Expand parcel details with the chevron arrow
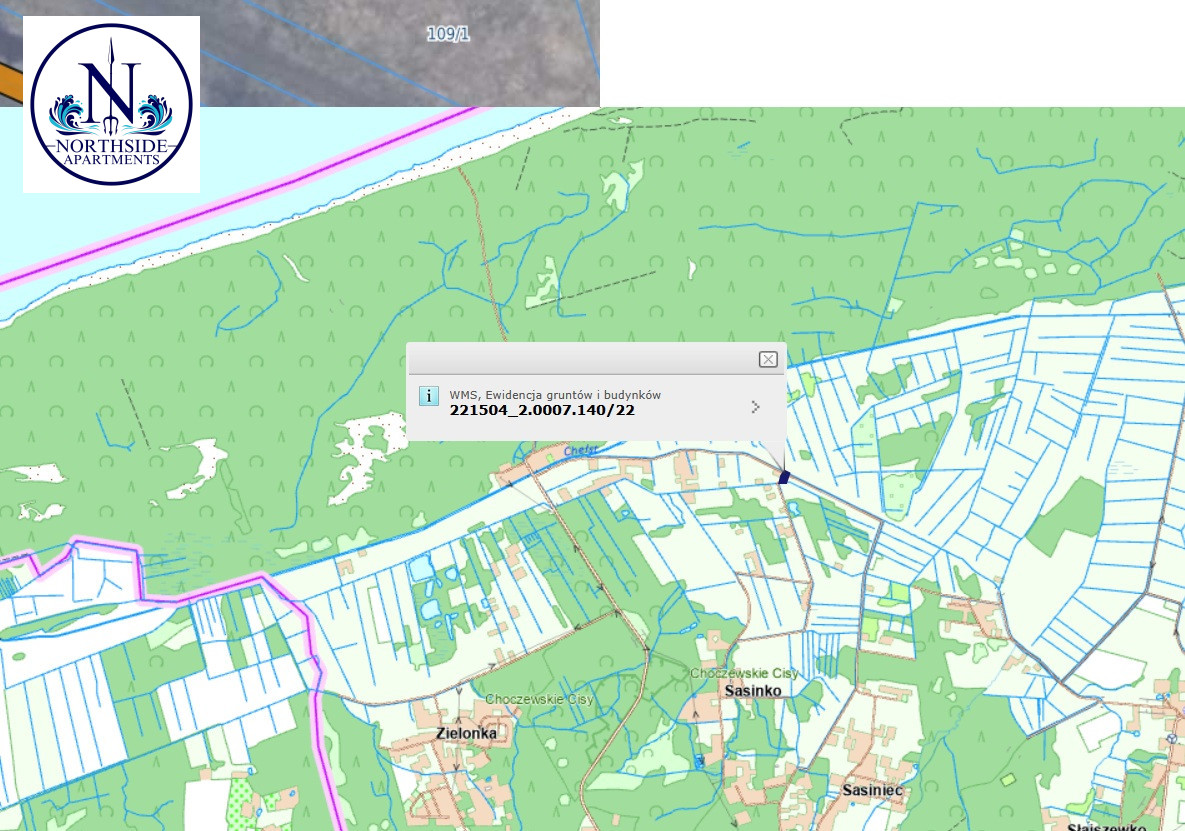The height and width of the screenshot is (831, 1185). click(x=755, y=407)
